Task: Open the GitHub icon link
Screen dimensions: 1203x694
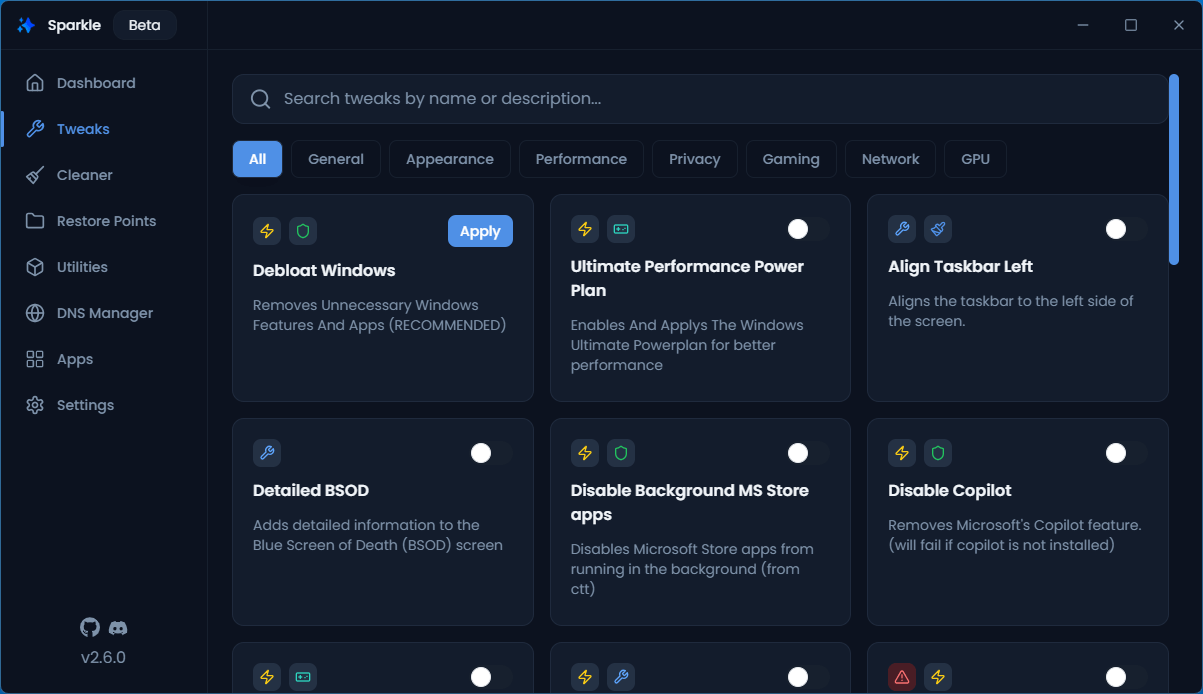Action: coord(90,627)
